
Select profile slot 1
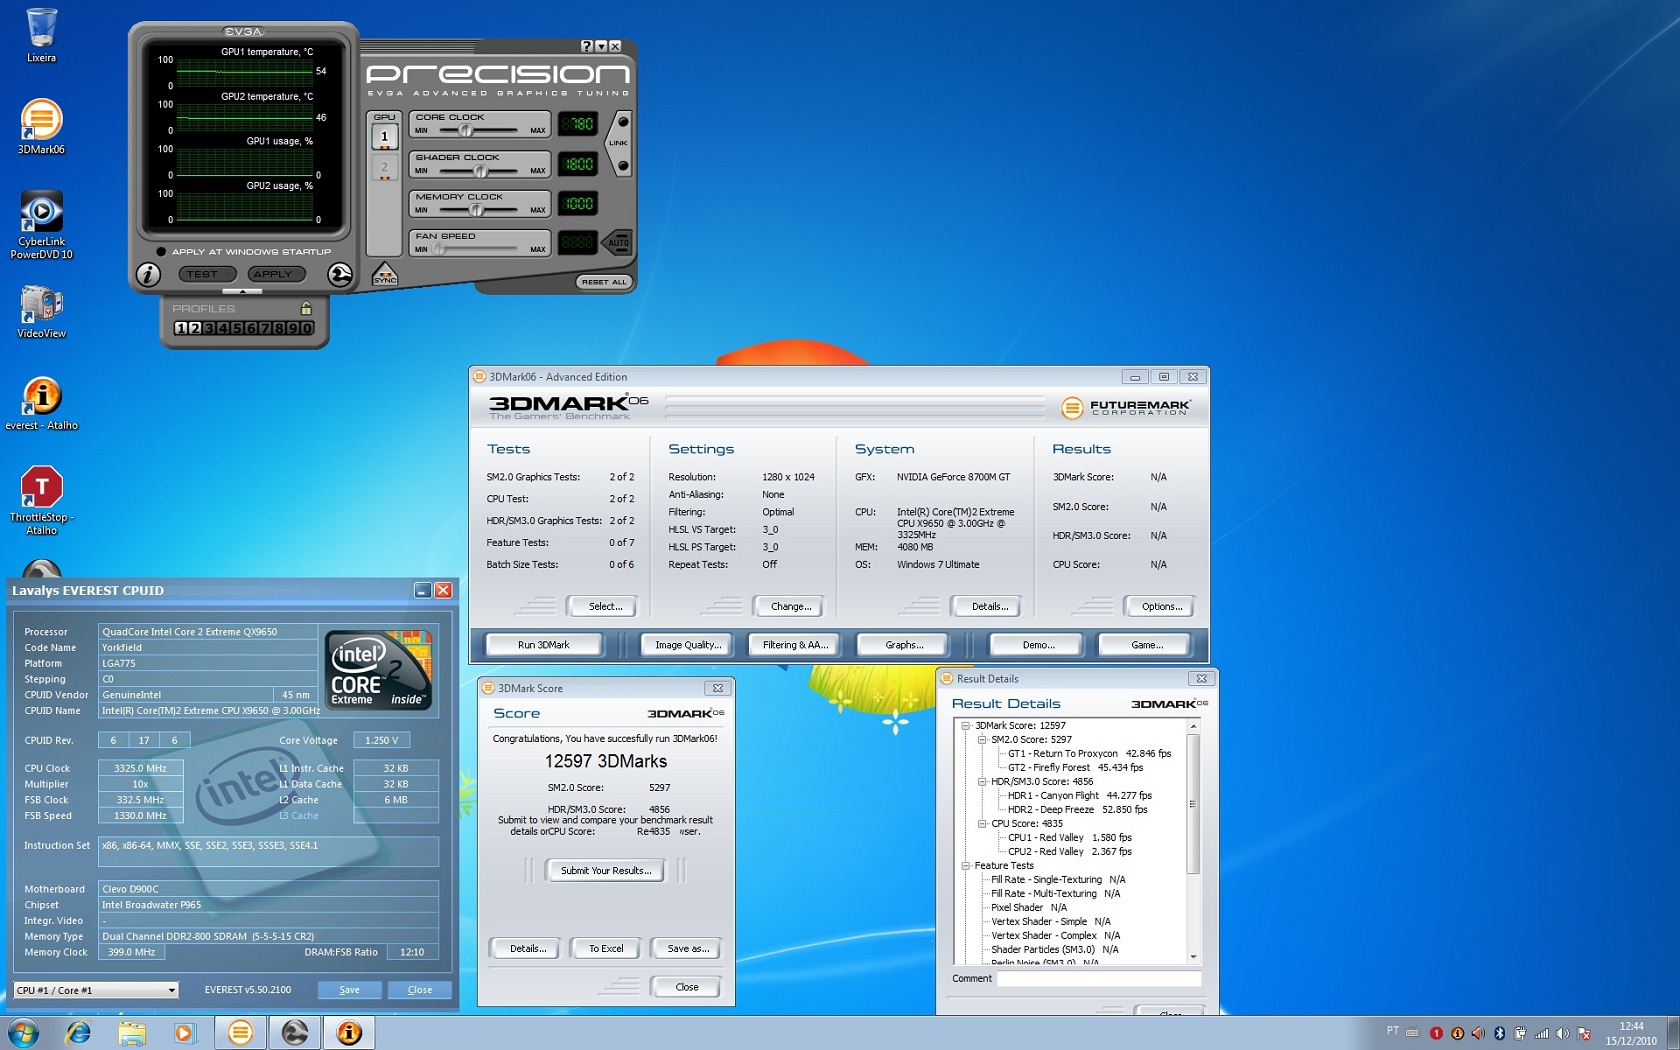180,328
